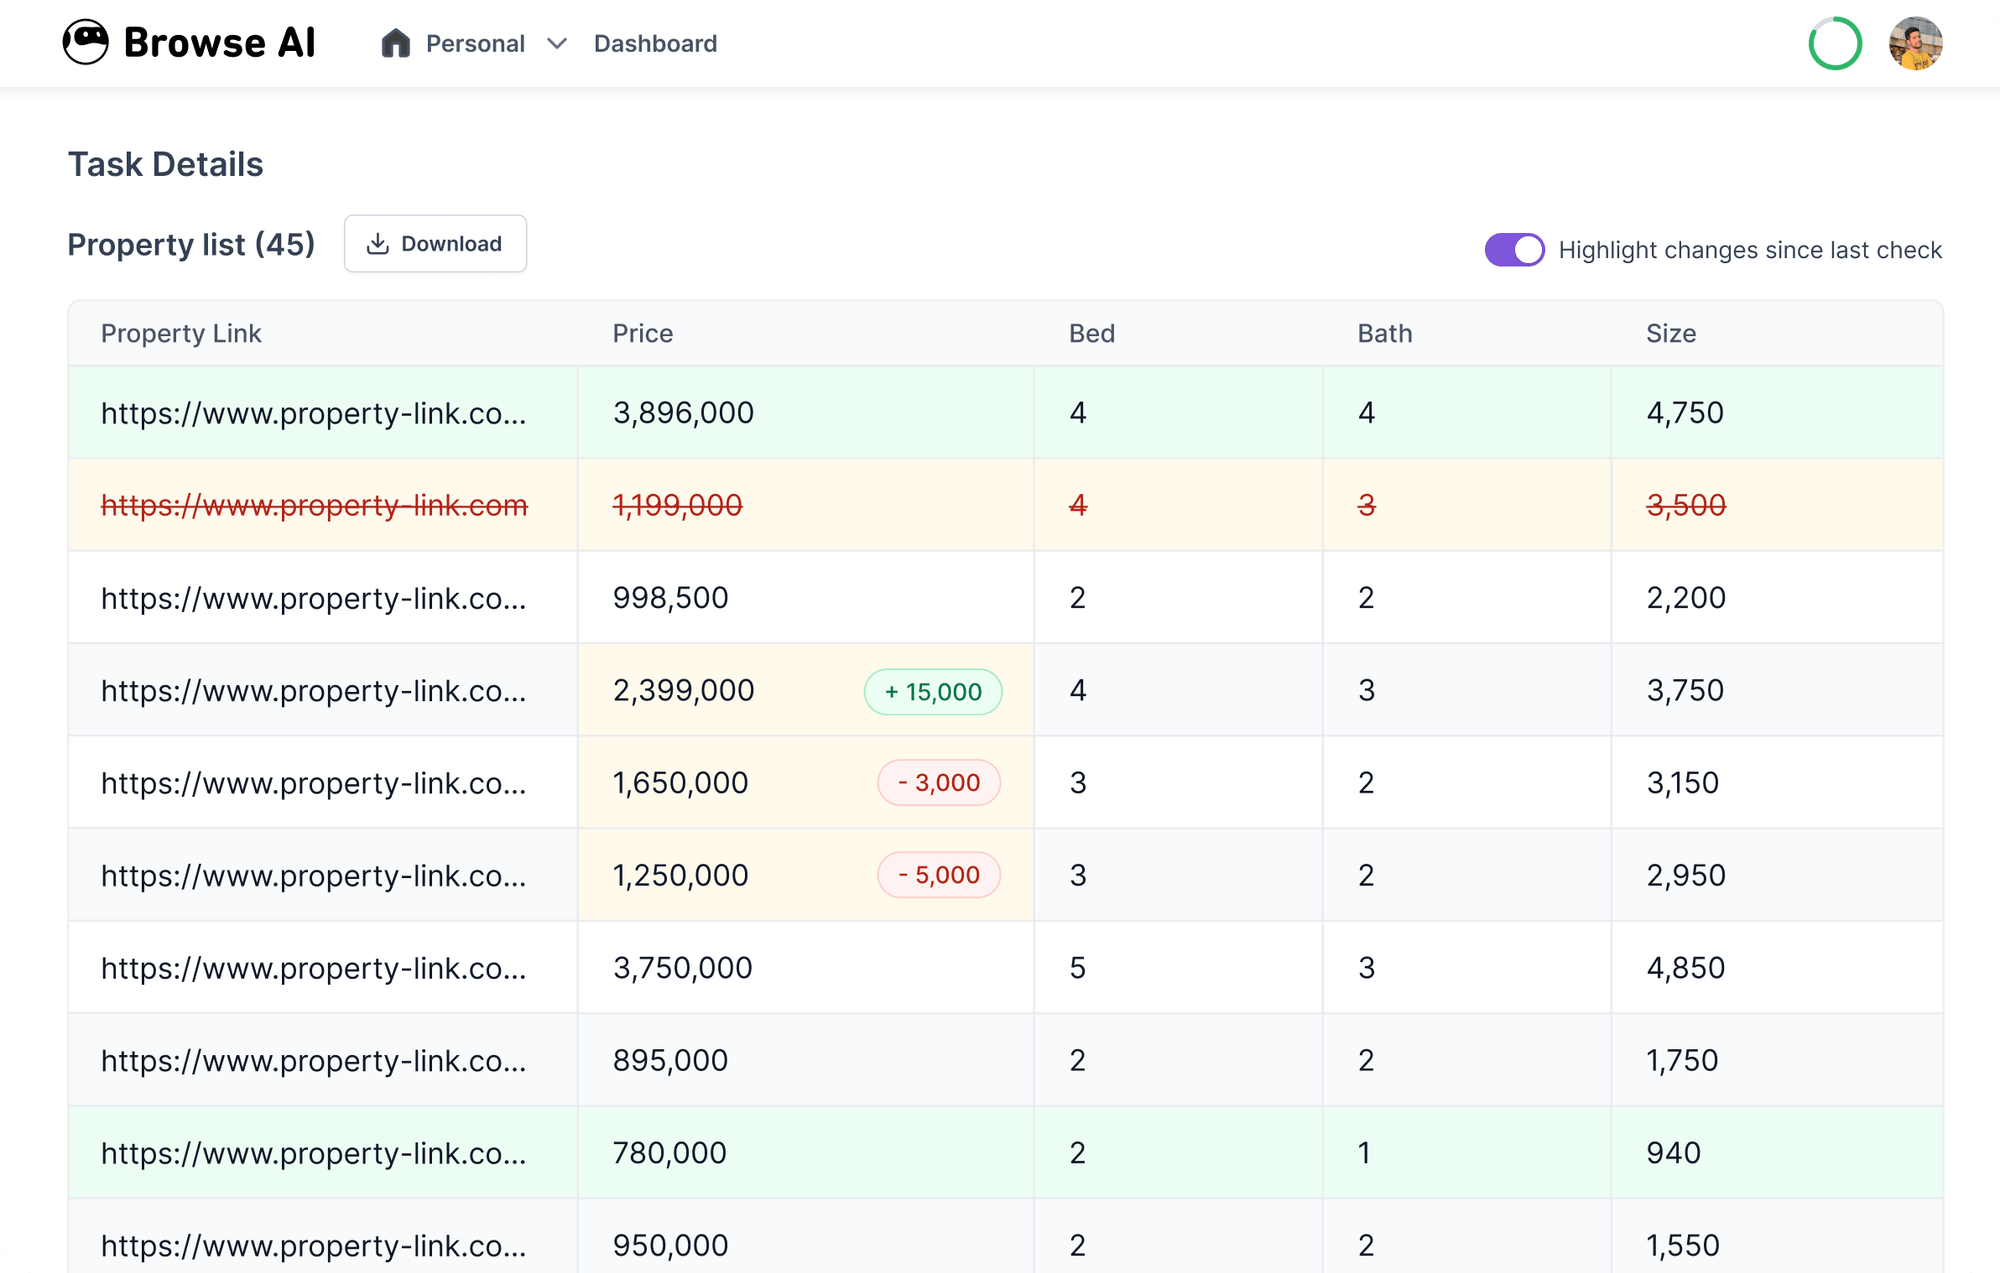The width and height of the screenshot is (2000, 1273).
Task: Click the -3,000 price change badge
Action: tap(938, 783)
